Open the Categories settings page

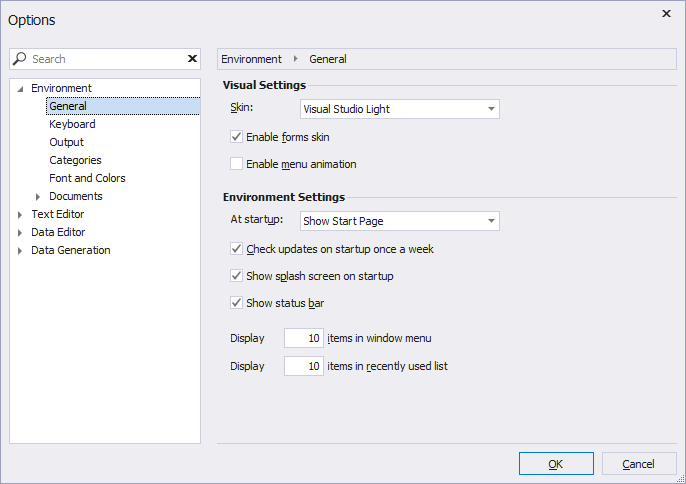tap(75, 160)
